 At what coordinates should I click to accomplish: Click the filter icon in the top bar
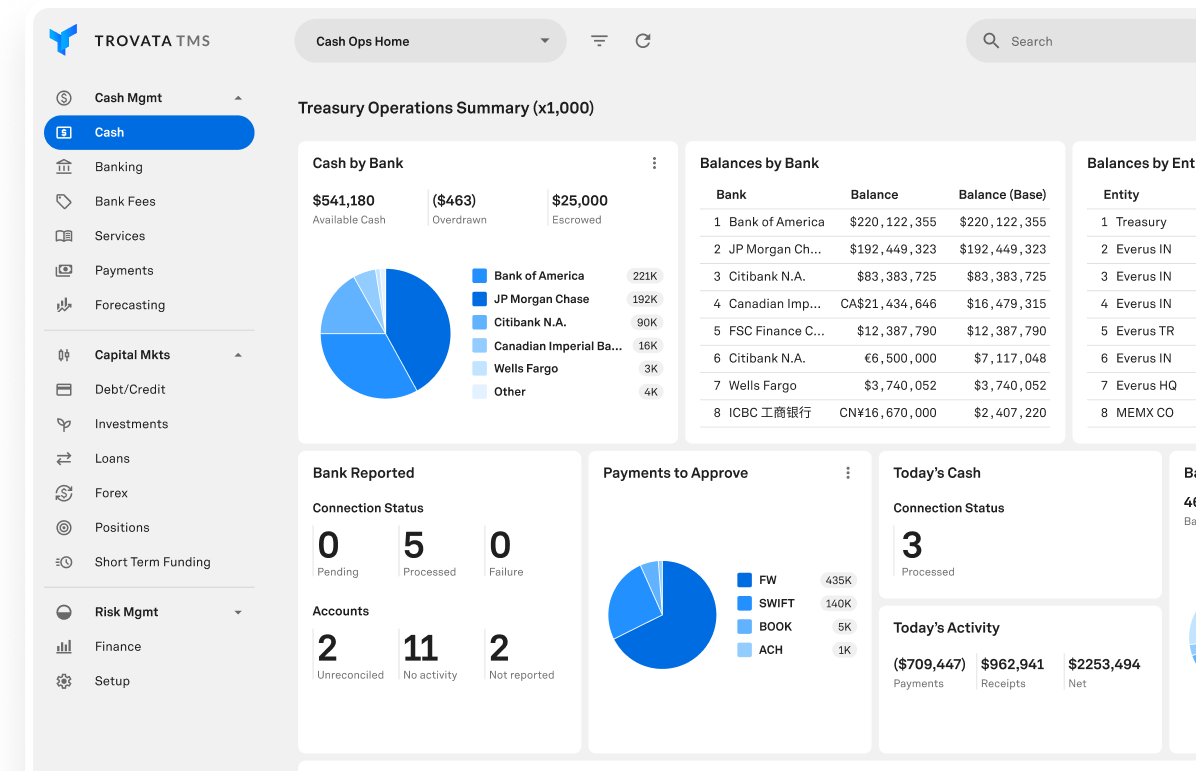pos(599,41)
